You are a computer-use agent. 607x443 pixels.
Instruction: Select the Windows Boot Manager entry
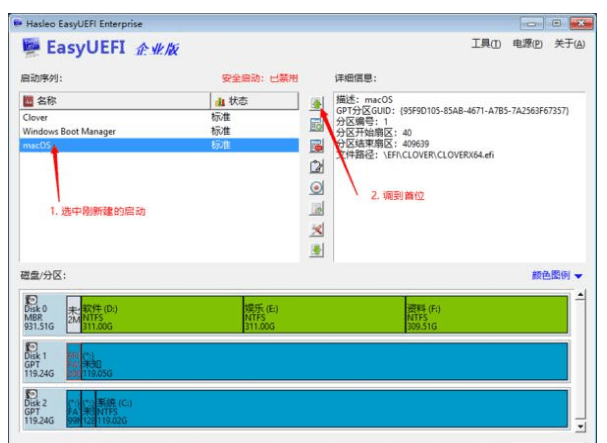159,131
